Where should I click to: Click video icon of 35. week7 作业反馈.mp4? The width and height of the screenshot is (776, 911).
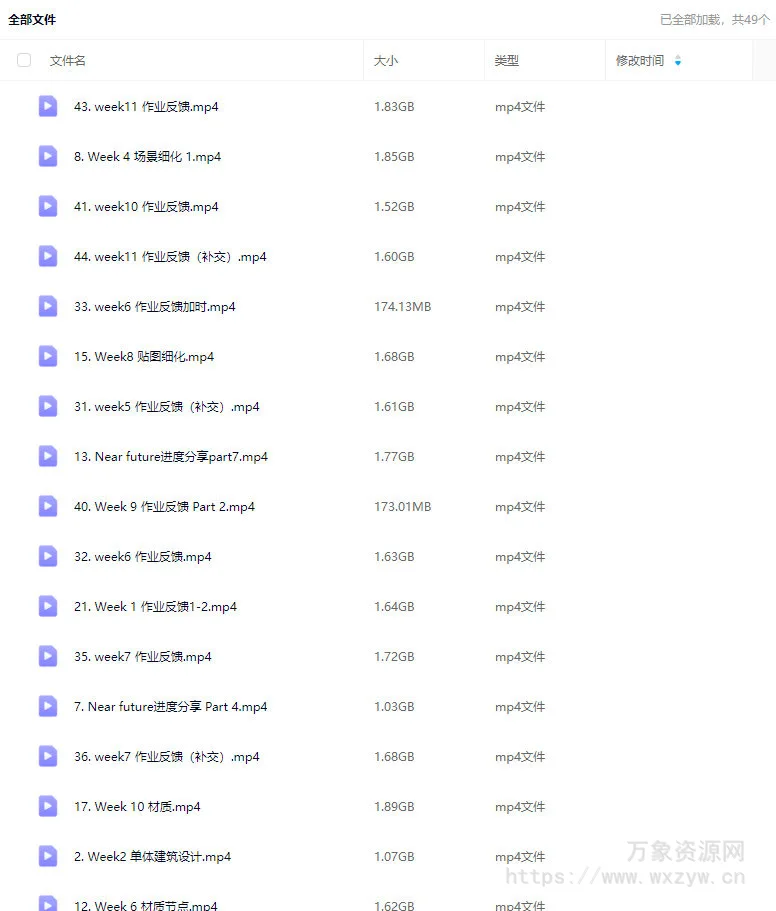tap(48, 656)
